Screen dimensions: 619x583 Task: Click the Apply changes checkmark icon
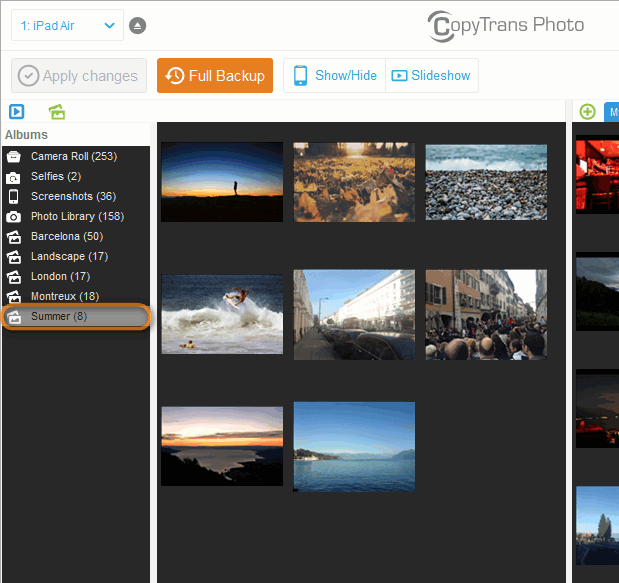click(28, 75)
